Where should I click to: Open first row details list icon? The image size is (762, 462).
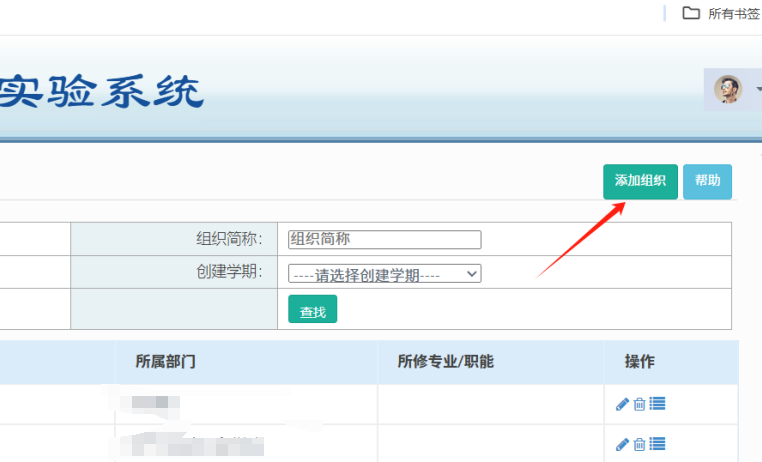click(x=657, y=404)
